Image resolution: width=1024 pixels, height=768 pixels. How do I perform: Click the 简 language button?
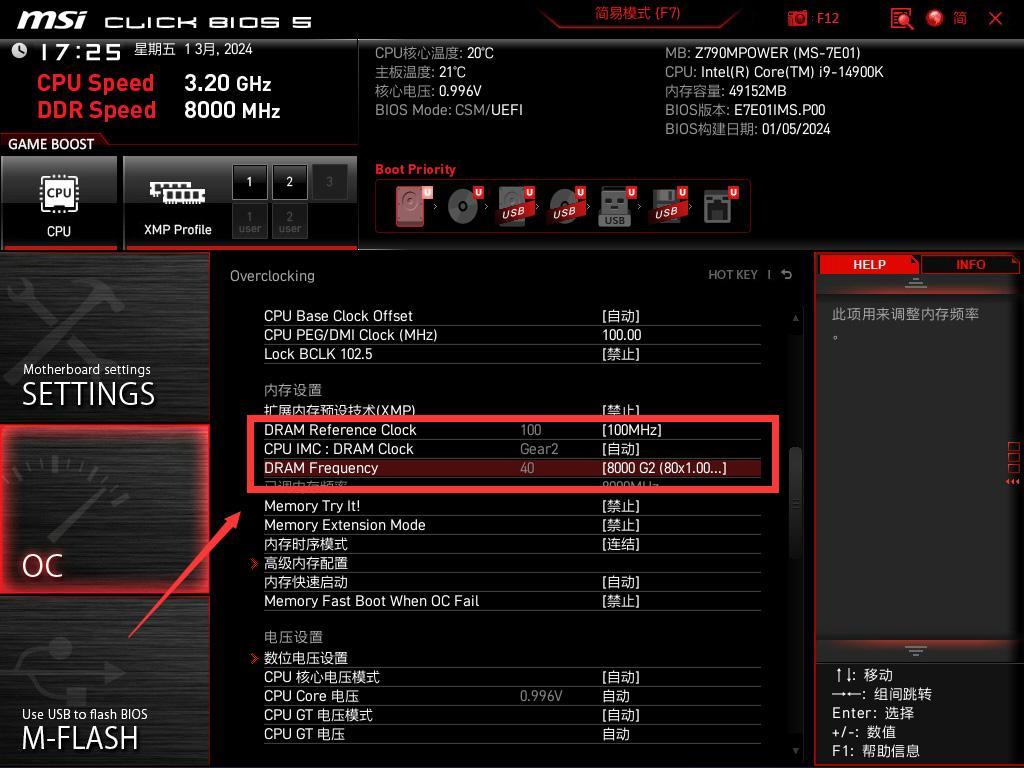(959, 18)
